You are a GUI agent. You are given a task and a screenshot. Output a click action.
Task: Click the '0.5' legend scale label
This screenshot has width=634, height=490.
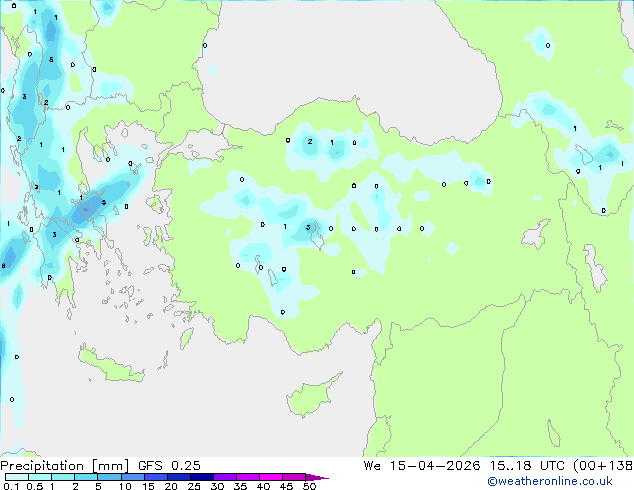coord(34,486)
